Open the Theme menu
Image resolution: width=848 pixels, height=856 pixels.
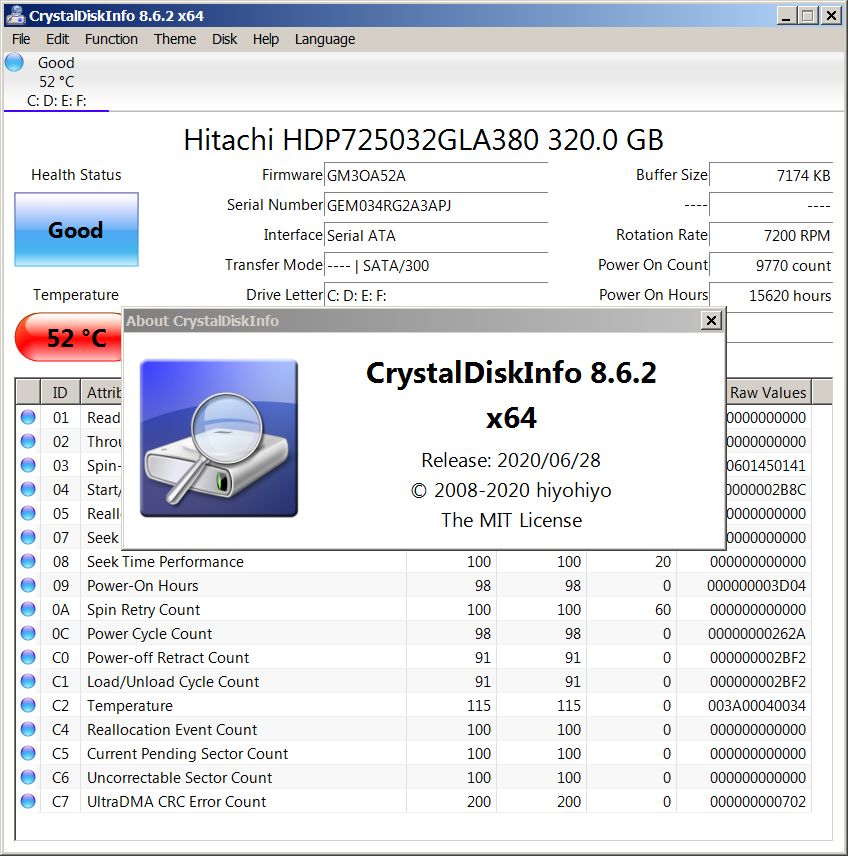(175, 39)
